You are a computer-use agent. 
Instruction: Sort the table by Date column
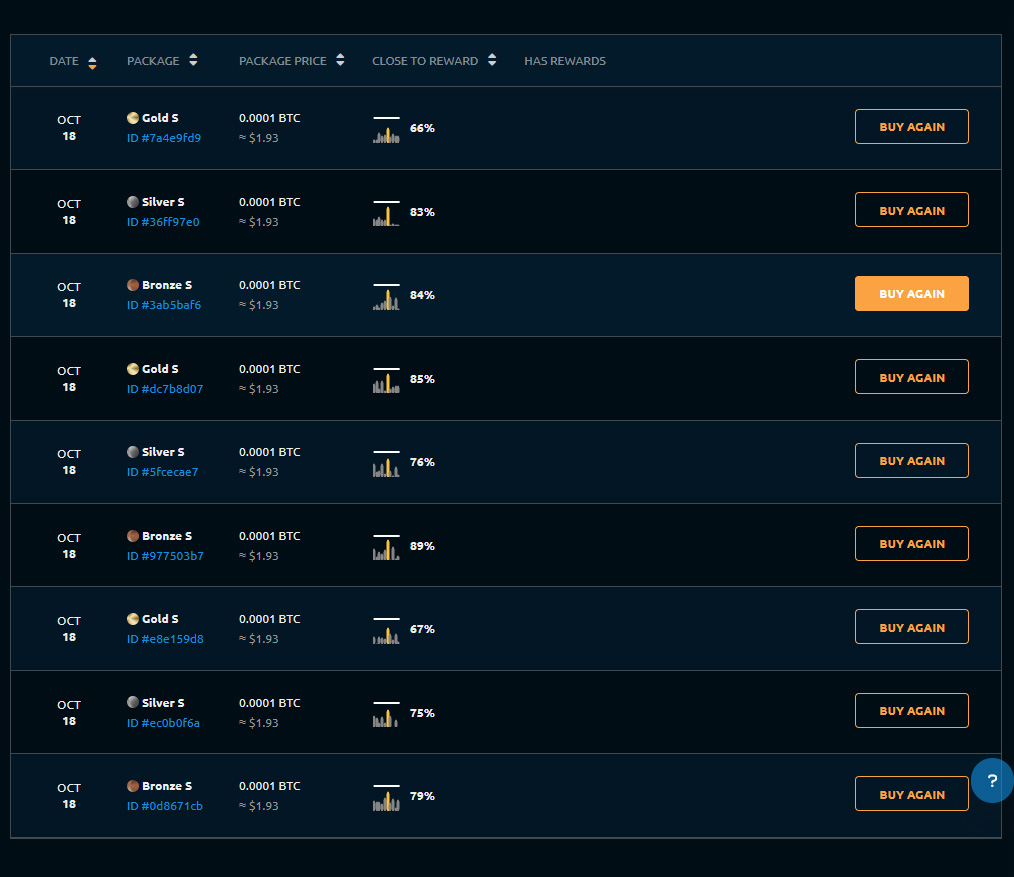pos(72,61)
